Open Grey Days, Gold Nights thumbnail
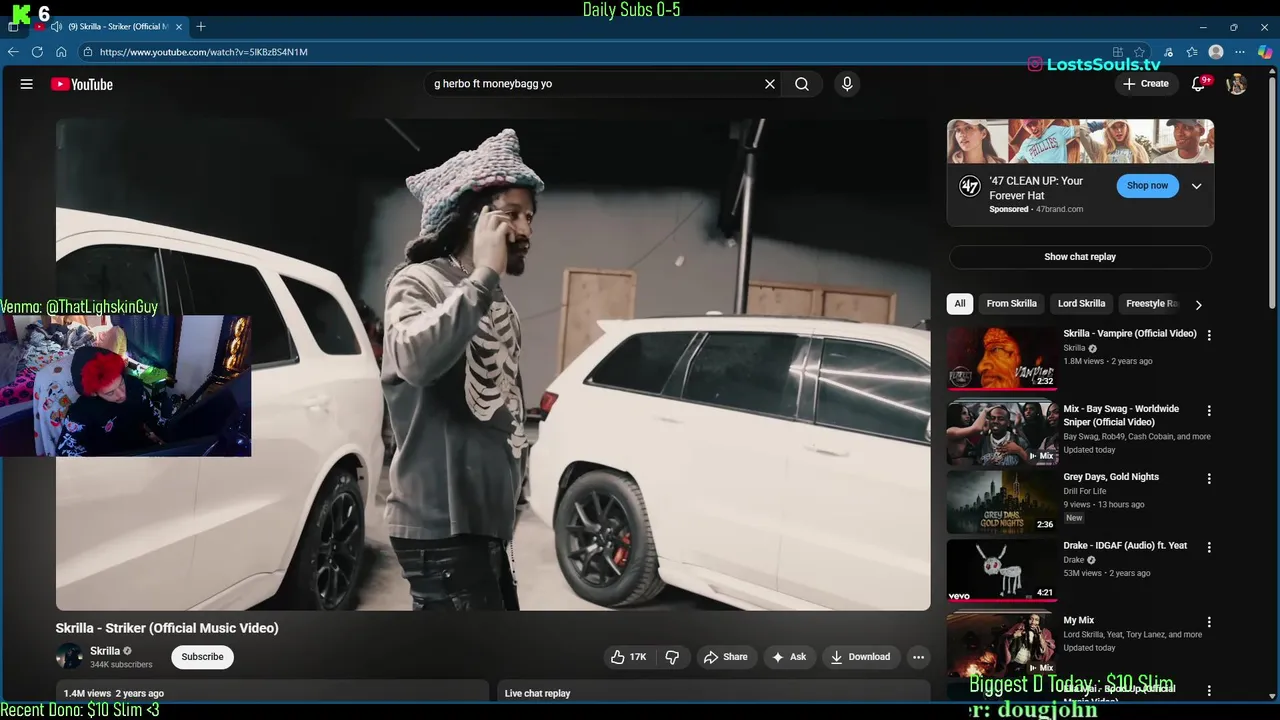This screenshot has width=1280, height=720. pos(1002,502)
